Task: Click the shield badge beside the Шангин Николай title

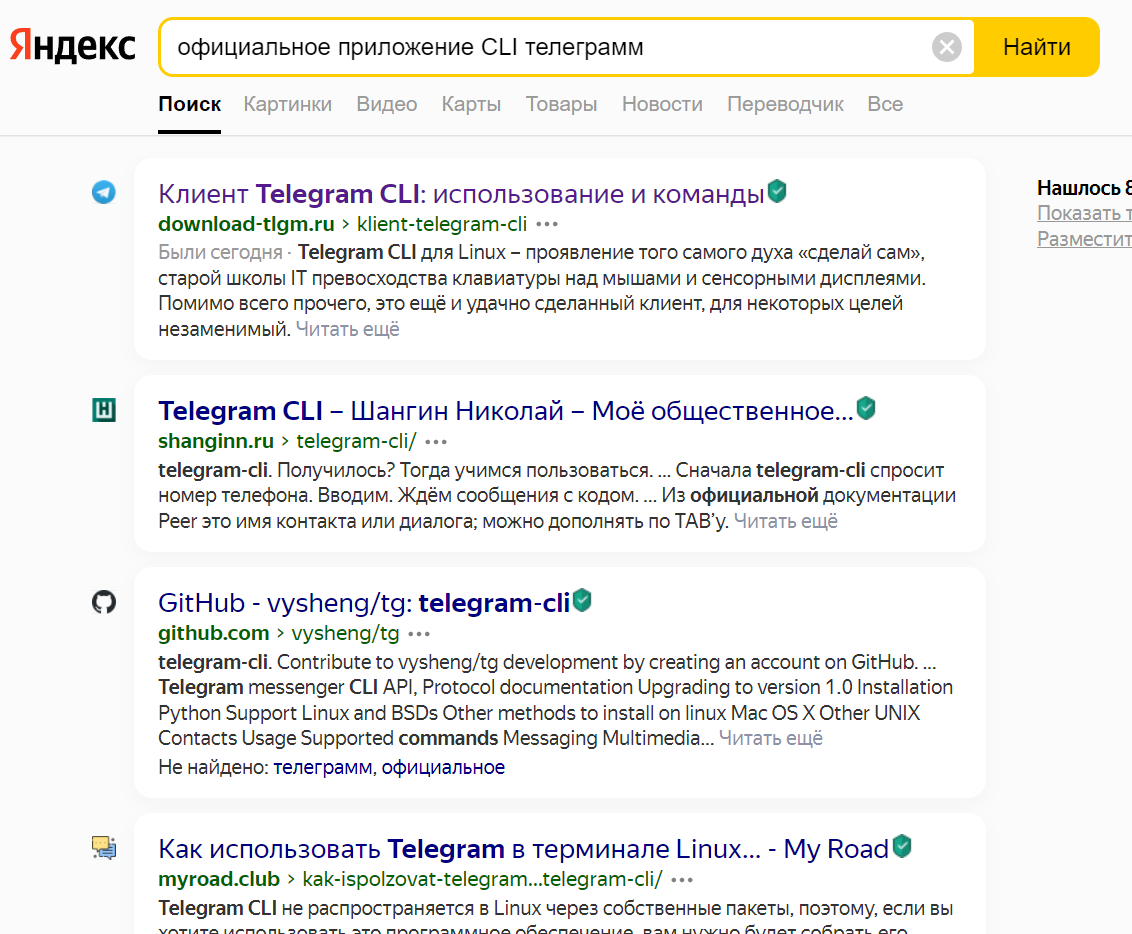Action: tap(866, 409)
